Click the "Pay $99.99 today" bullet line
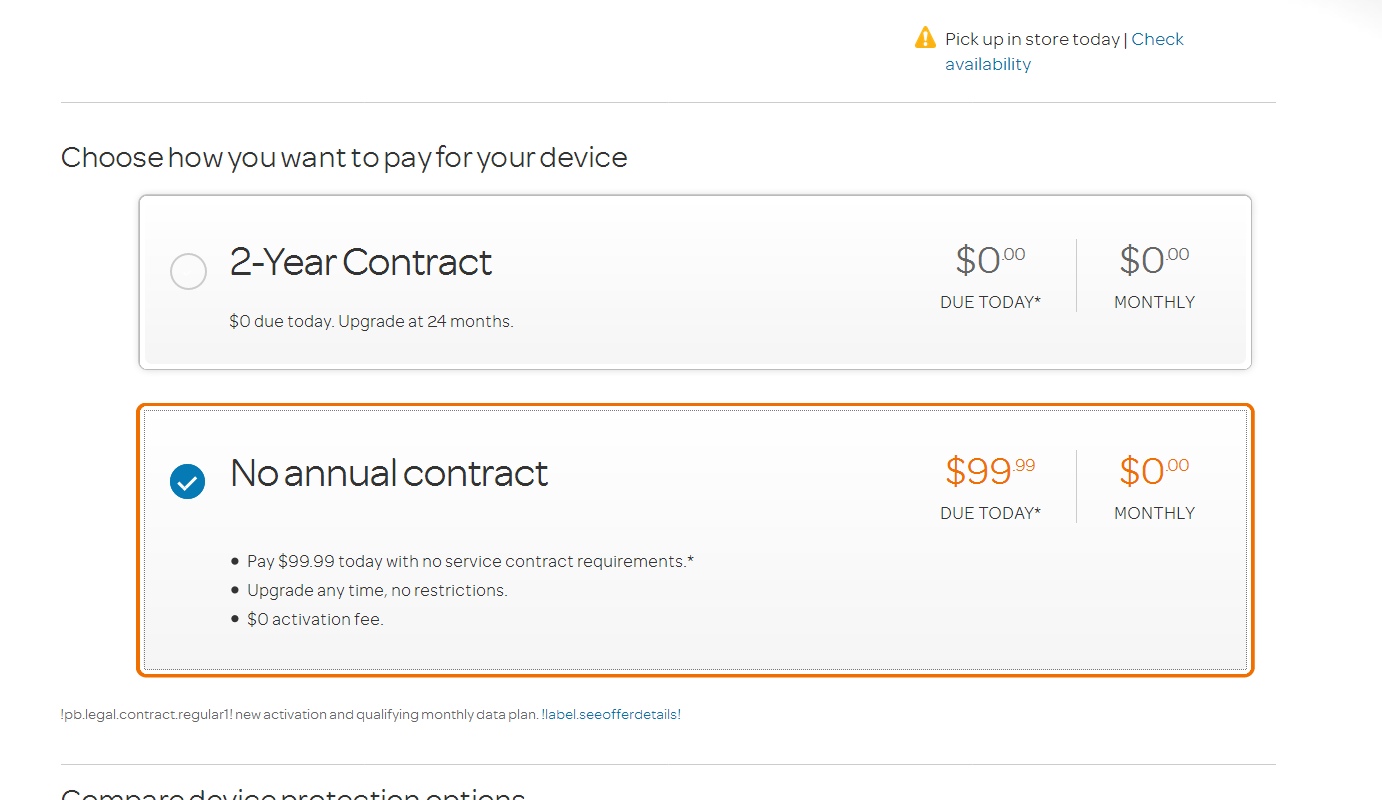The height and width of the screenshot is (800, 1382). click(470, 562)
